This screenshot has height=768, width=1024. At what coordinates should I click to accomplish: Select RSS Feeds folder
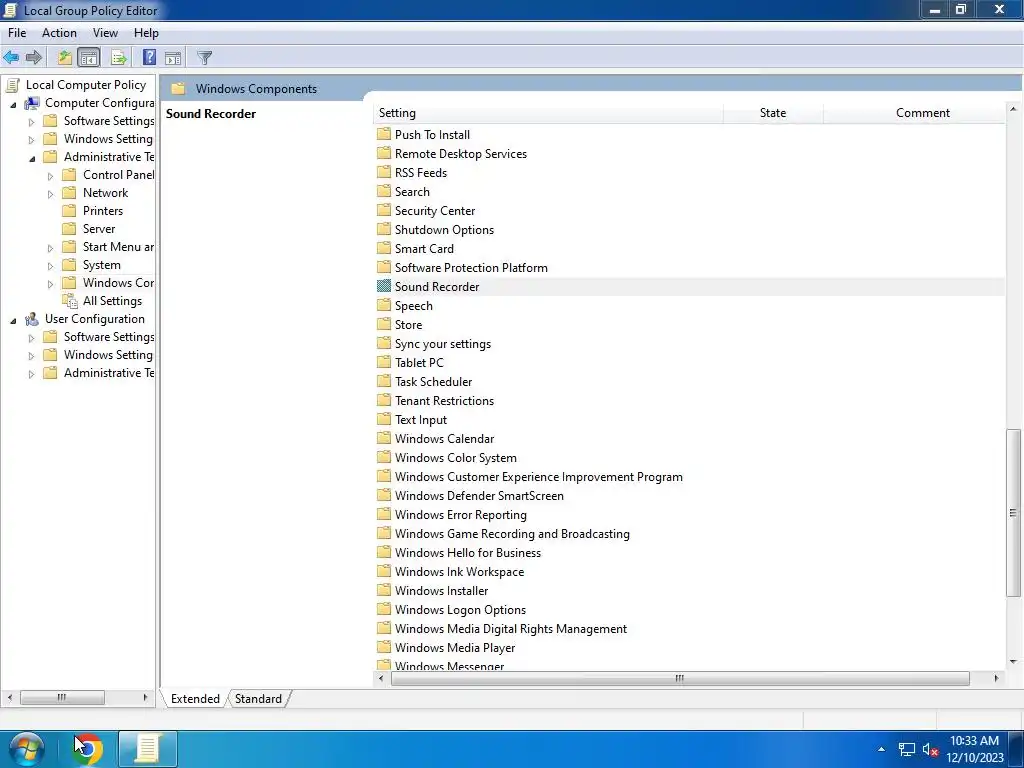[421, 172]
